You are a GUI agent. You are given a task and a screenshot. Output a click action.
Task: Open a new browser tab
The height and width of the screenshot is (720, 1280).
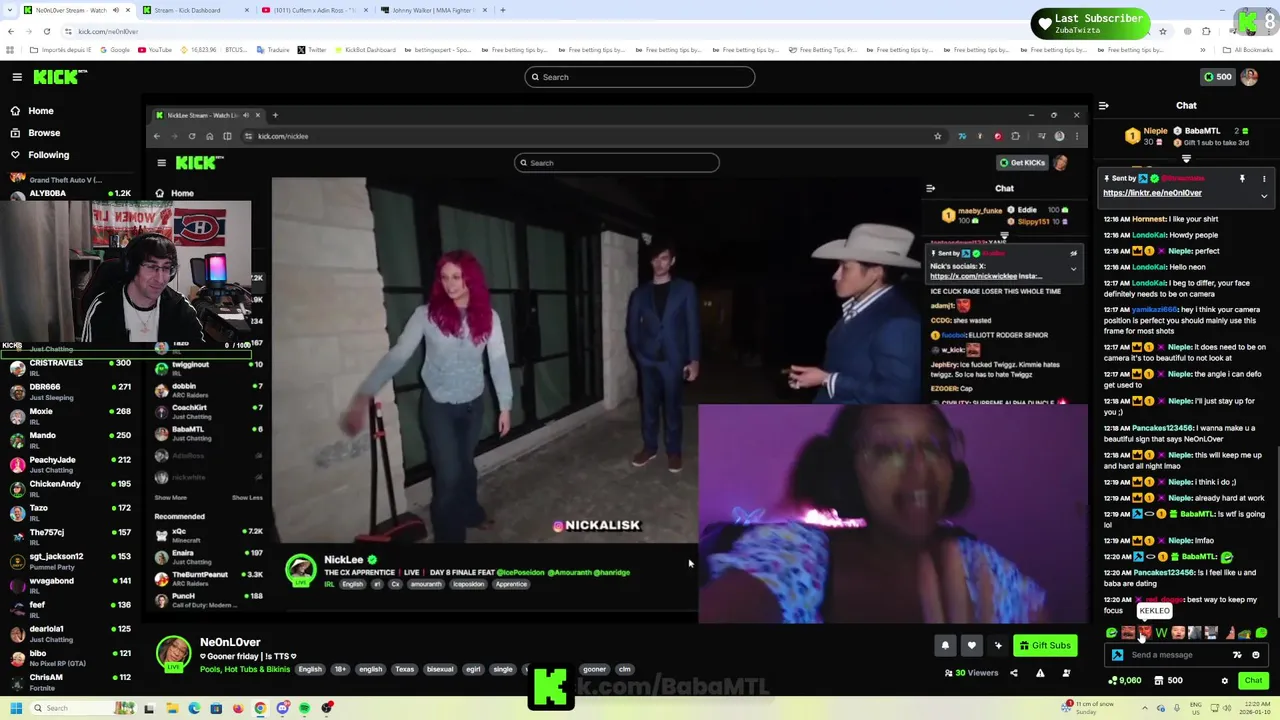503,10
